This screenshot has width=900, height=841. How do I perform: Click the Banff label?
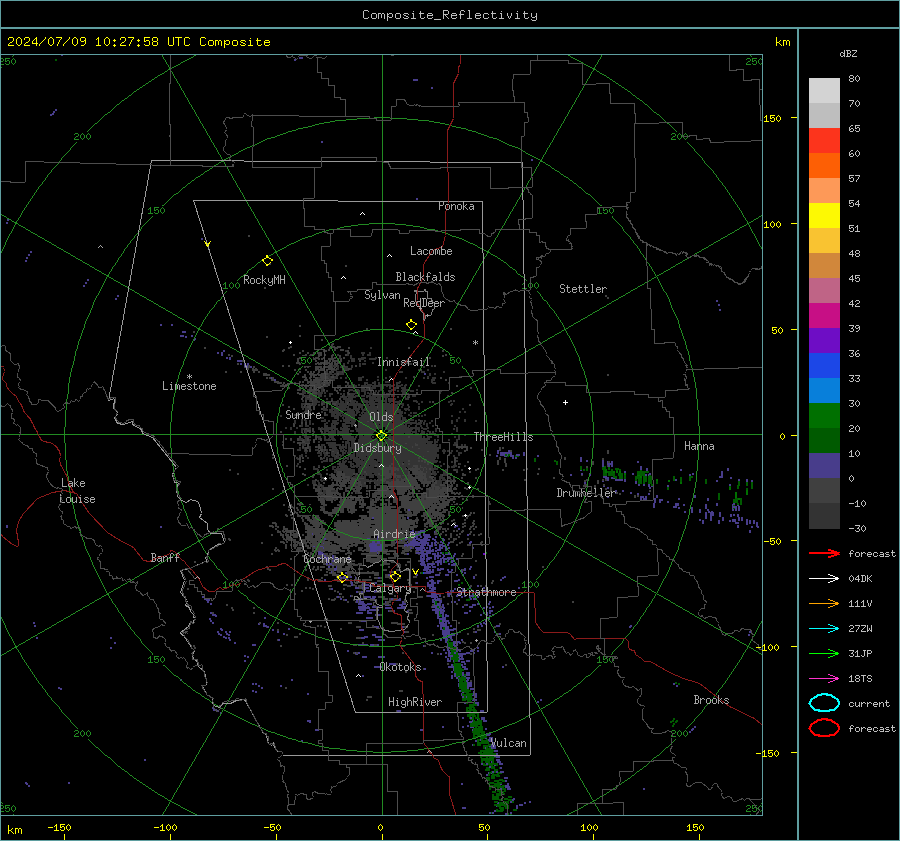pos(165,558)
